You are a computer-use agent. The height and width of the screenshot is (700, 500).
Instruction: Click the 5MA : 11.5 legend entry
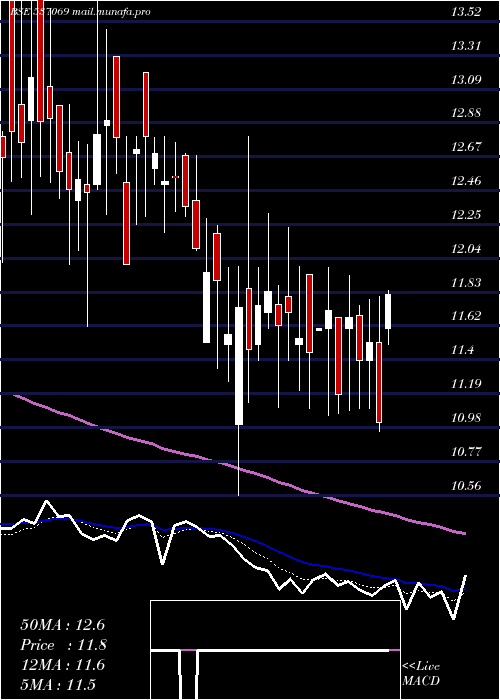tap(58, 685)
